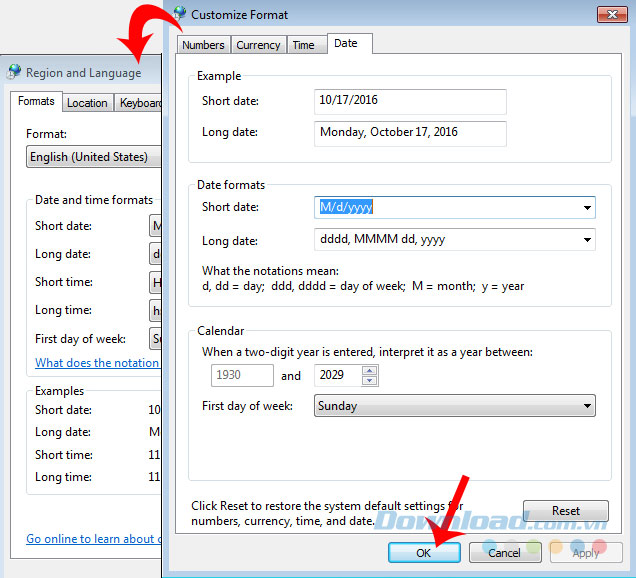Image resolution: width=636 pixels, height=578 pixels.
Task: Switch to the Numbers tab
Action: pyautogui.click(x=203, y=45)
